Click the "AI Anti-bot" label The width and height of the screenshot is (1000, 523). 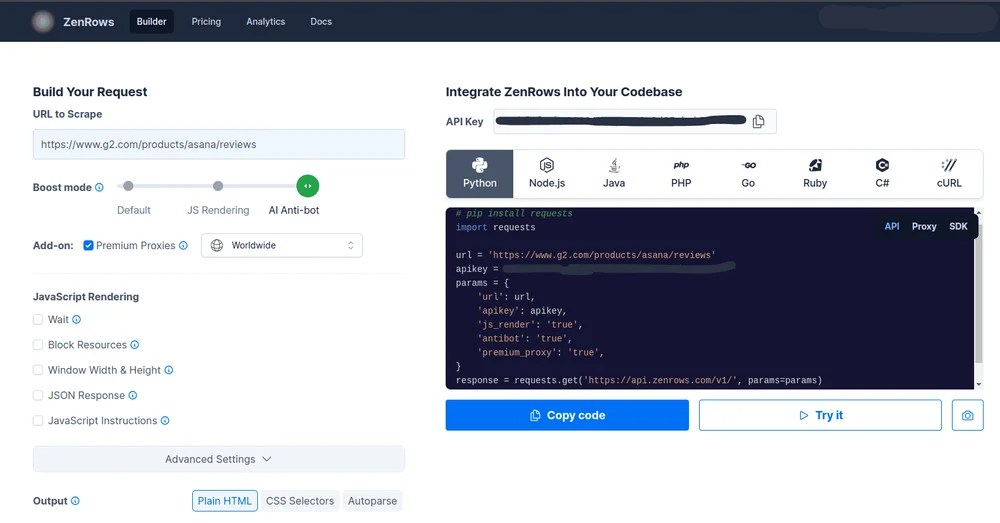294,210
